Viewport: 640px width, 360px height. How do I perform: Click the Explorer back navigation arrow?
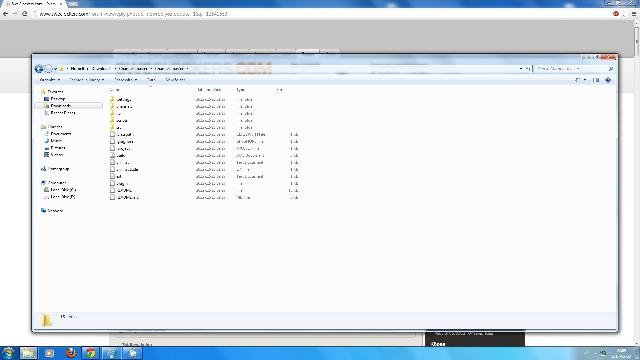click(x=39, y=69)
